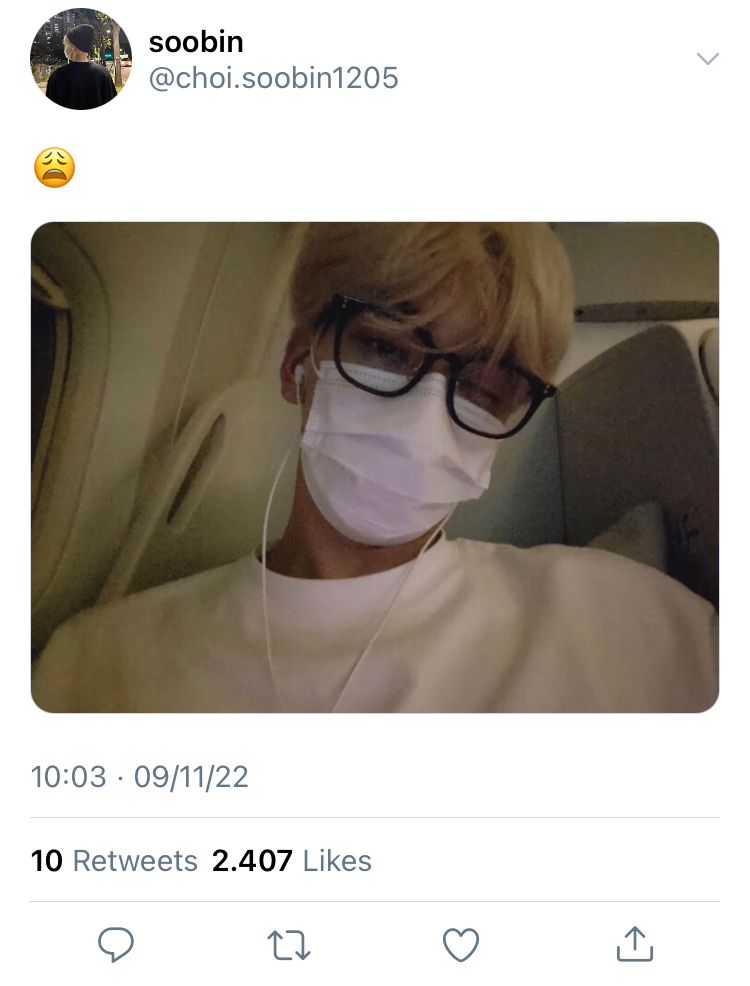View who retweeted via Retweets label
Viewport: 750px width, 986px height.
click(x=135, y=861)
